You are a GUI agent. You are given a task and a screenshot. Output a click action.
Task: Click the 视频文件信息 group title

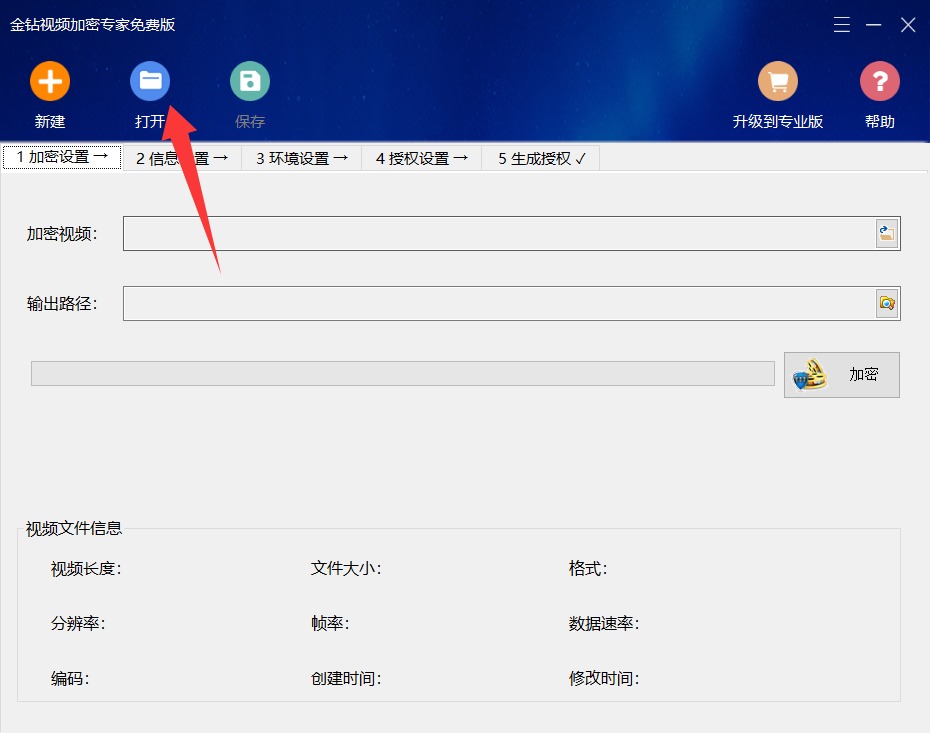[x=74, y=528]
